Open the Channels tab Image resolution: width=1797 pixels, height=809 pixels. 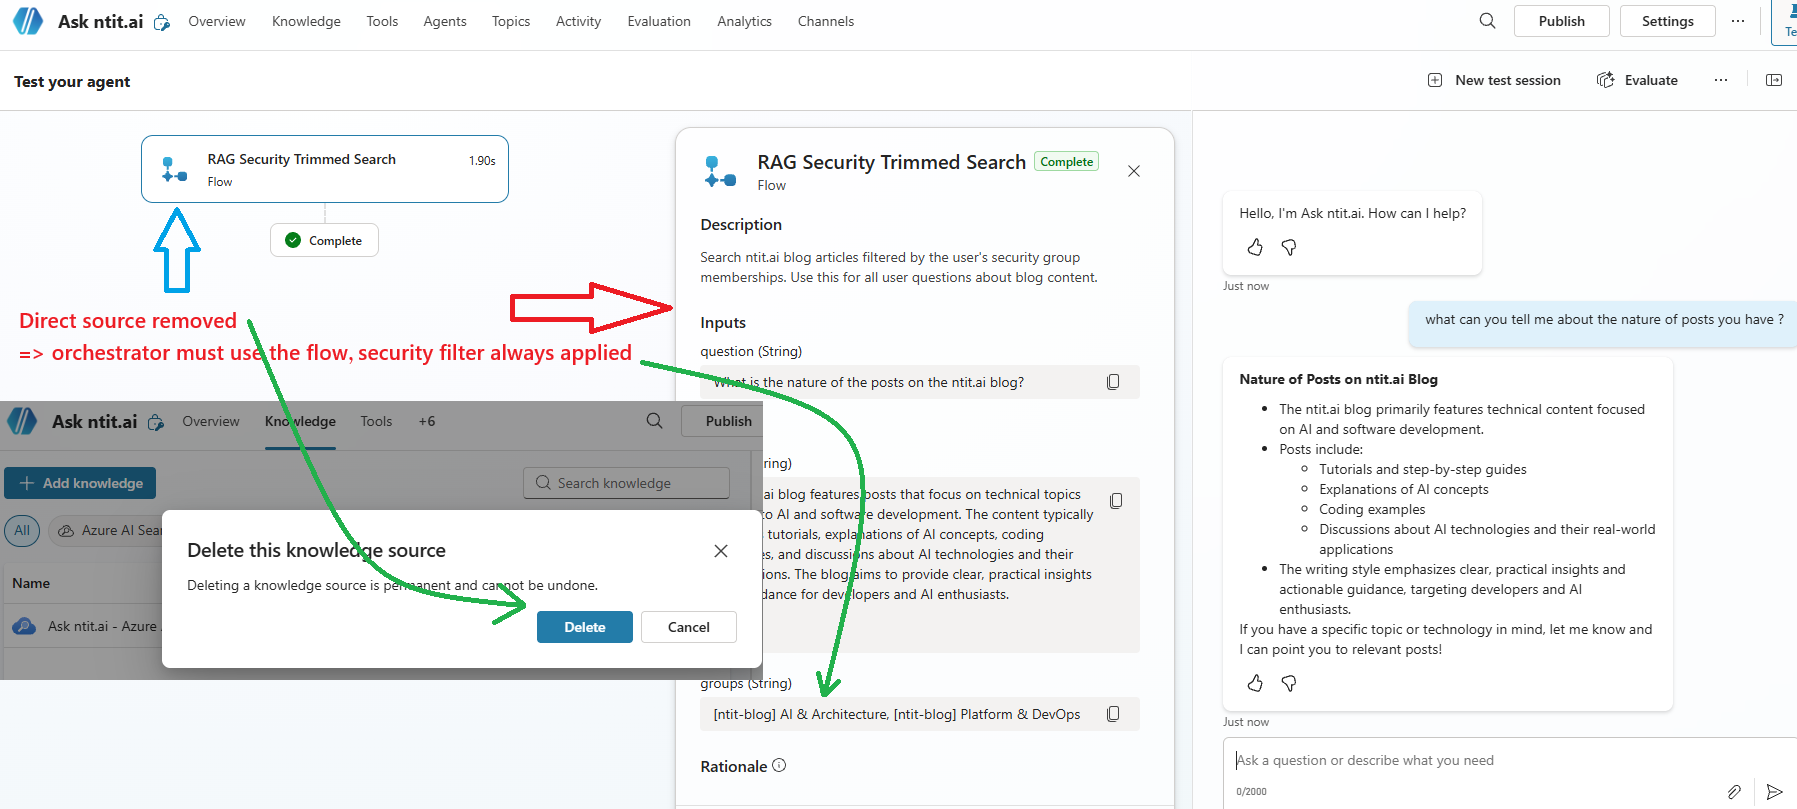826,21
